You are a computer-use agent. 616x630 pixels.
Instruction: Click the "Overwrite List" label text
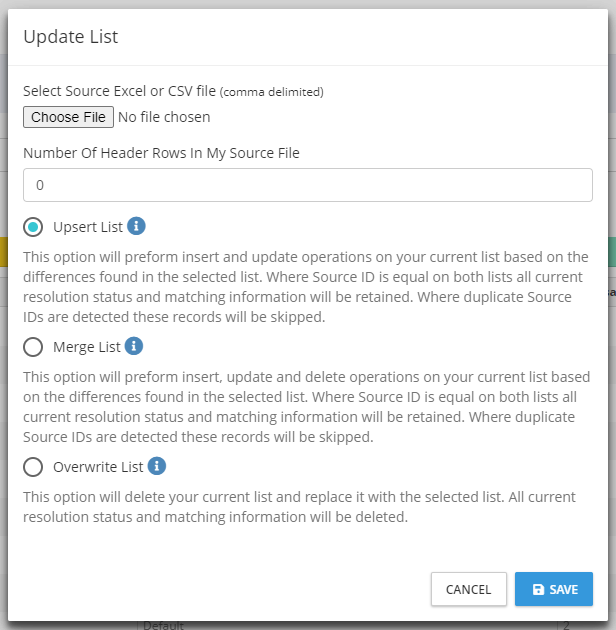pyautogui.click(x=98, y=467)
